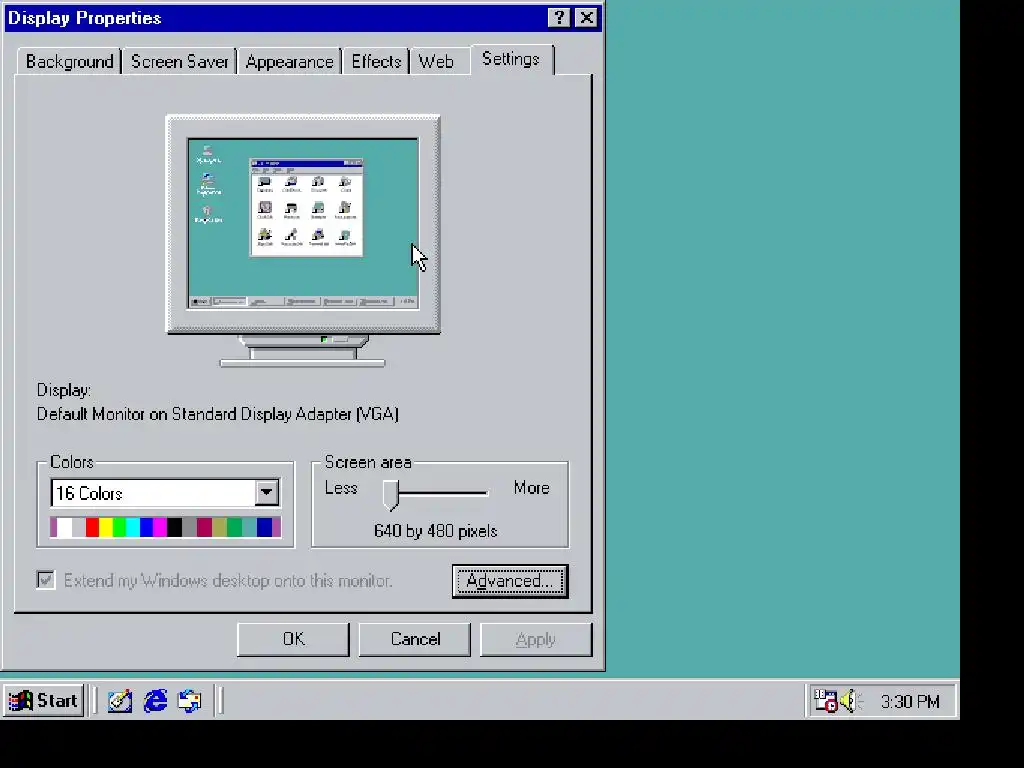Click the 'More' label of Screen area
1024x768 pixels.
pos(531,488)
